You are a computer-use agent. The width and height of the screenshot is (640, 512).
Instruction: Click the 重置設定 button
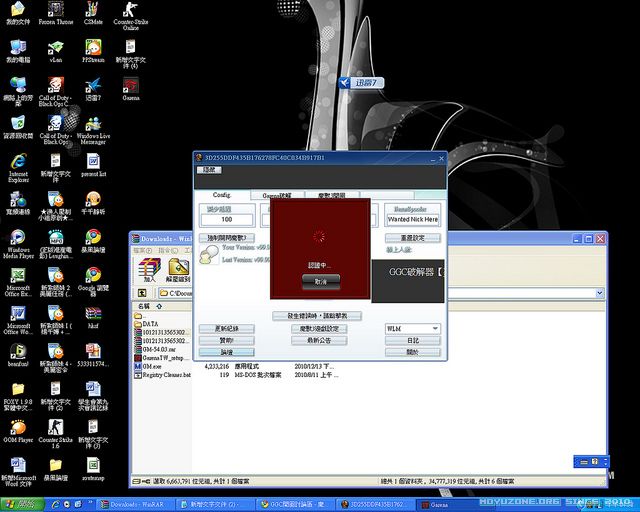412,238
